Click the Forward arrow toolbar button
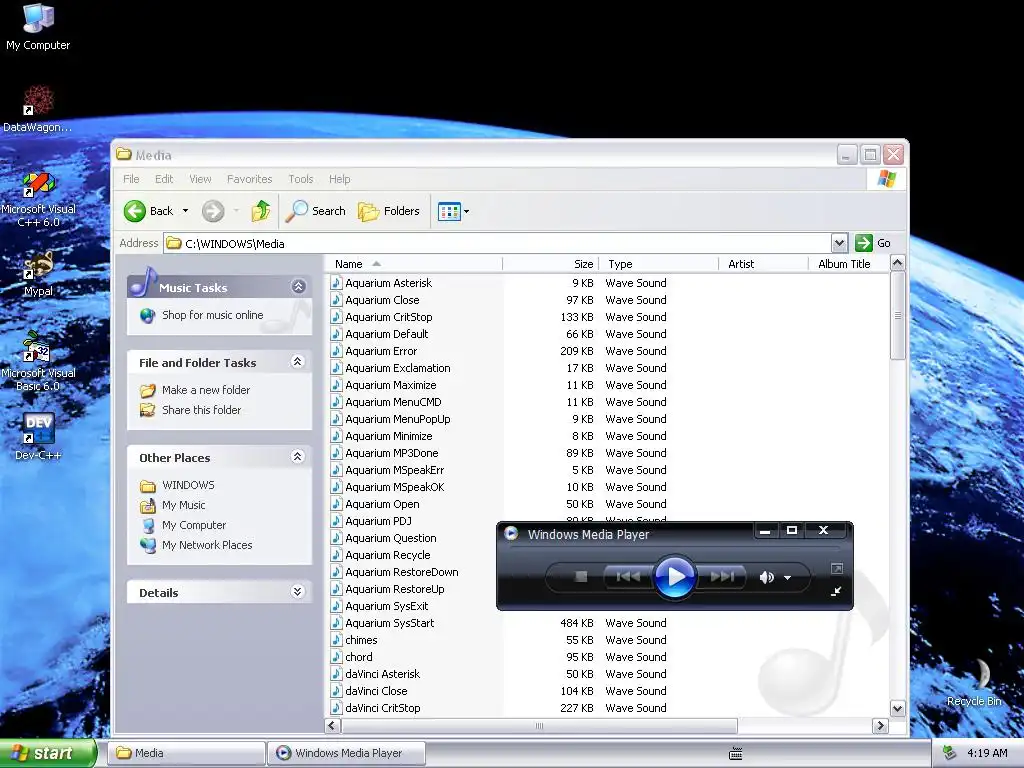1024x768 pixels. pyautogui.click(x=213, y=211)
